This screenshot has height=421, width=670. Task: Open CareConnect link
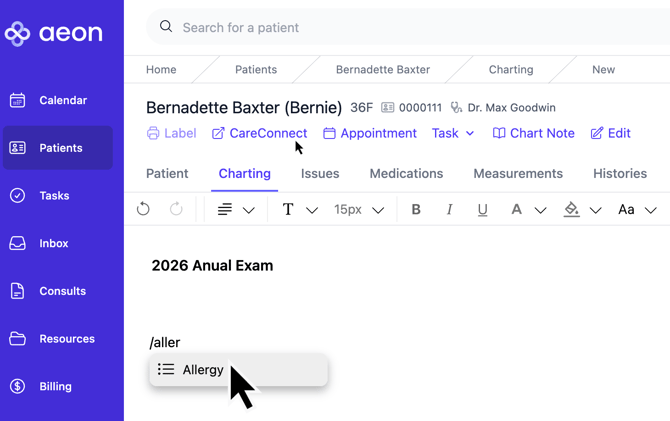pos(259,133)
